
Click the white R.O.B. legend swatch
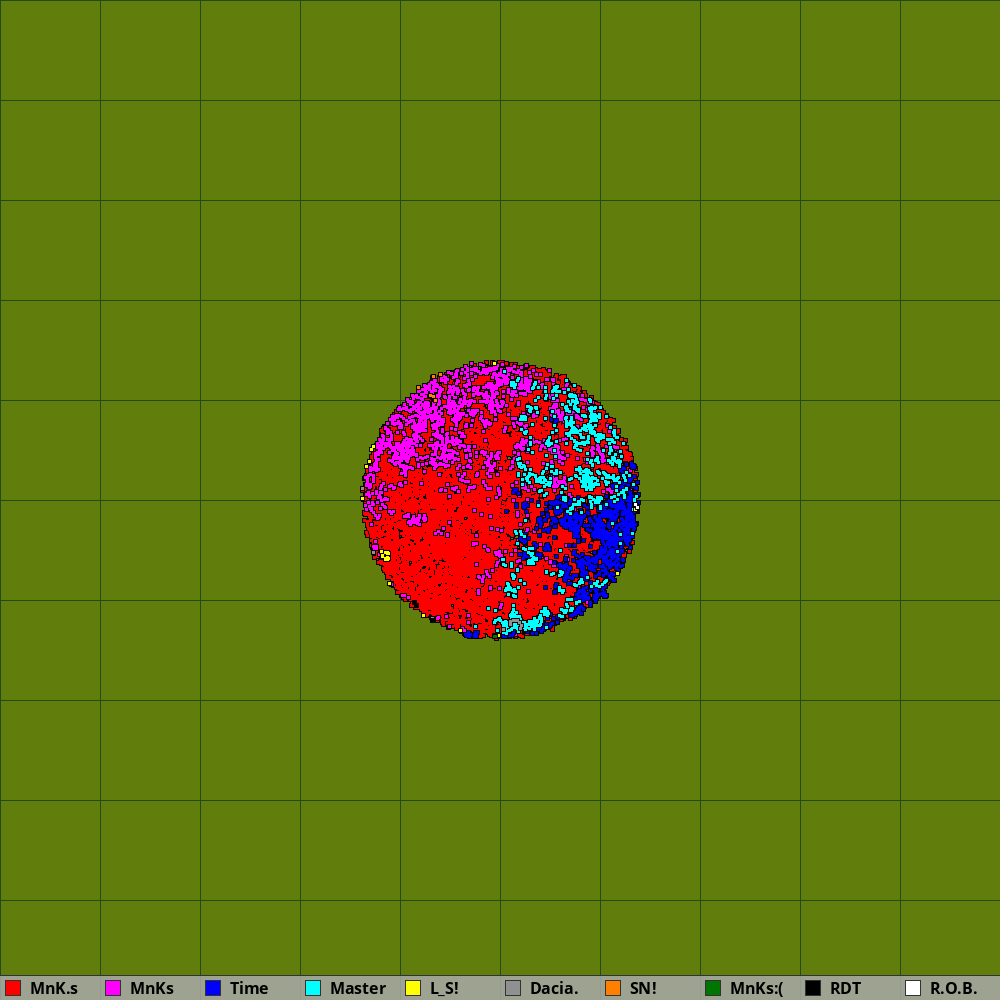pyautogui.click(x=913, y=988)
